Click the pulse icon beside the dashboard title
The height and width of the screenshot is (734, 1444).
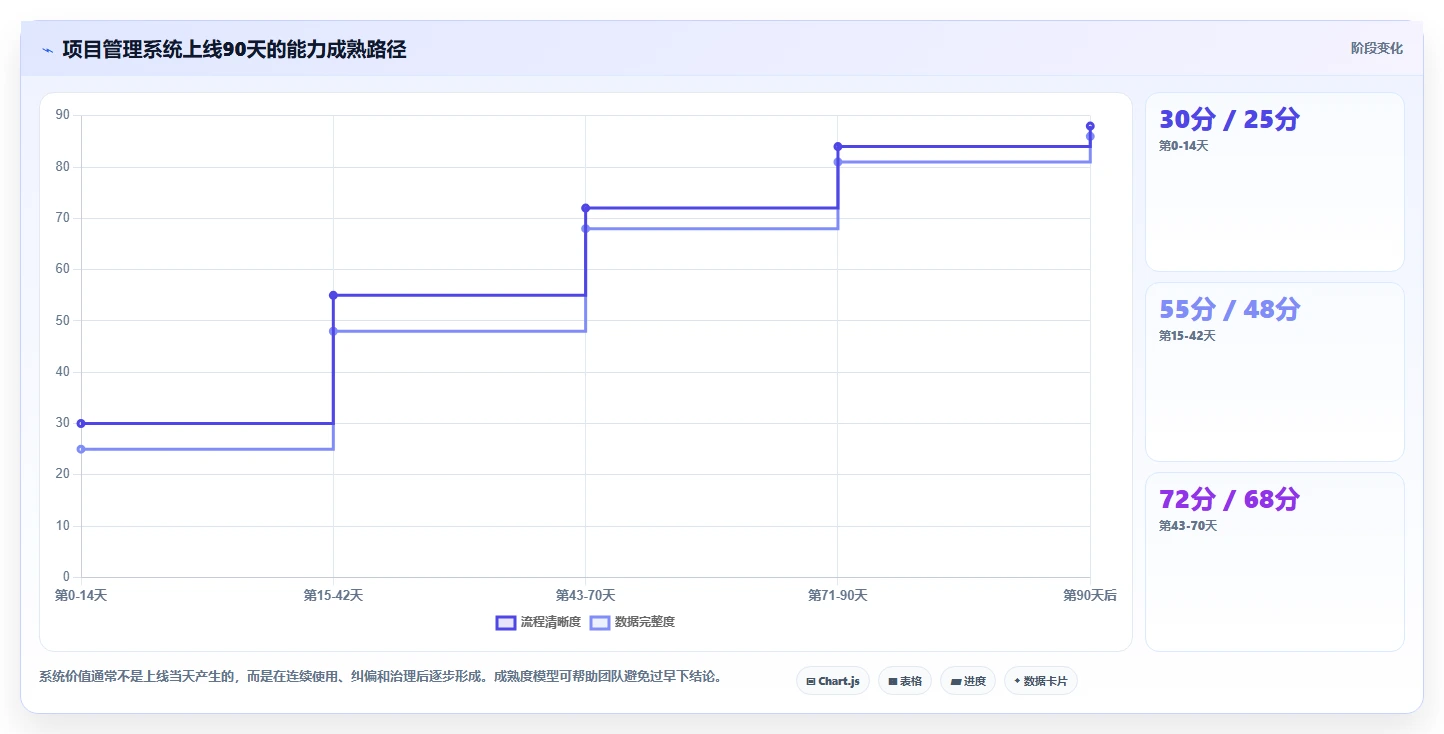point(47,50)
